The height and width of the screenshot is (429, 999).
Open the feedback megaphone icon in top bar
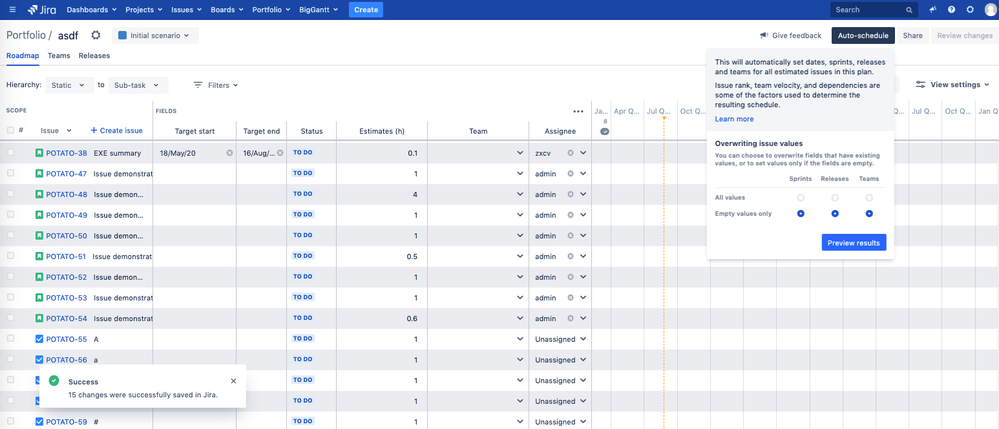click(933, 10)
